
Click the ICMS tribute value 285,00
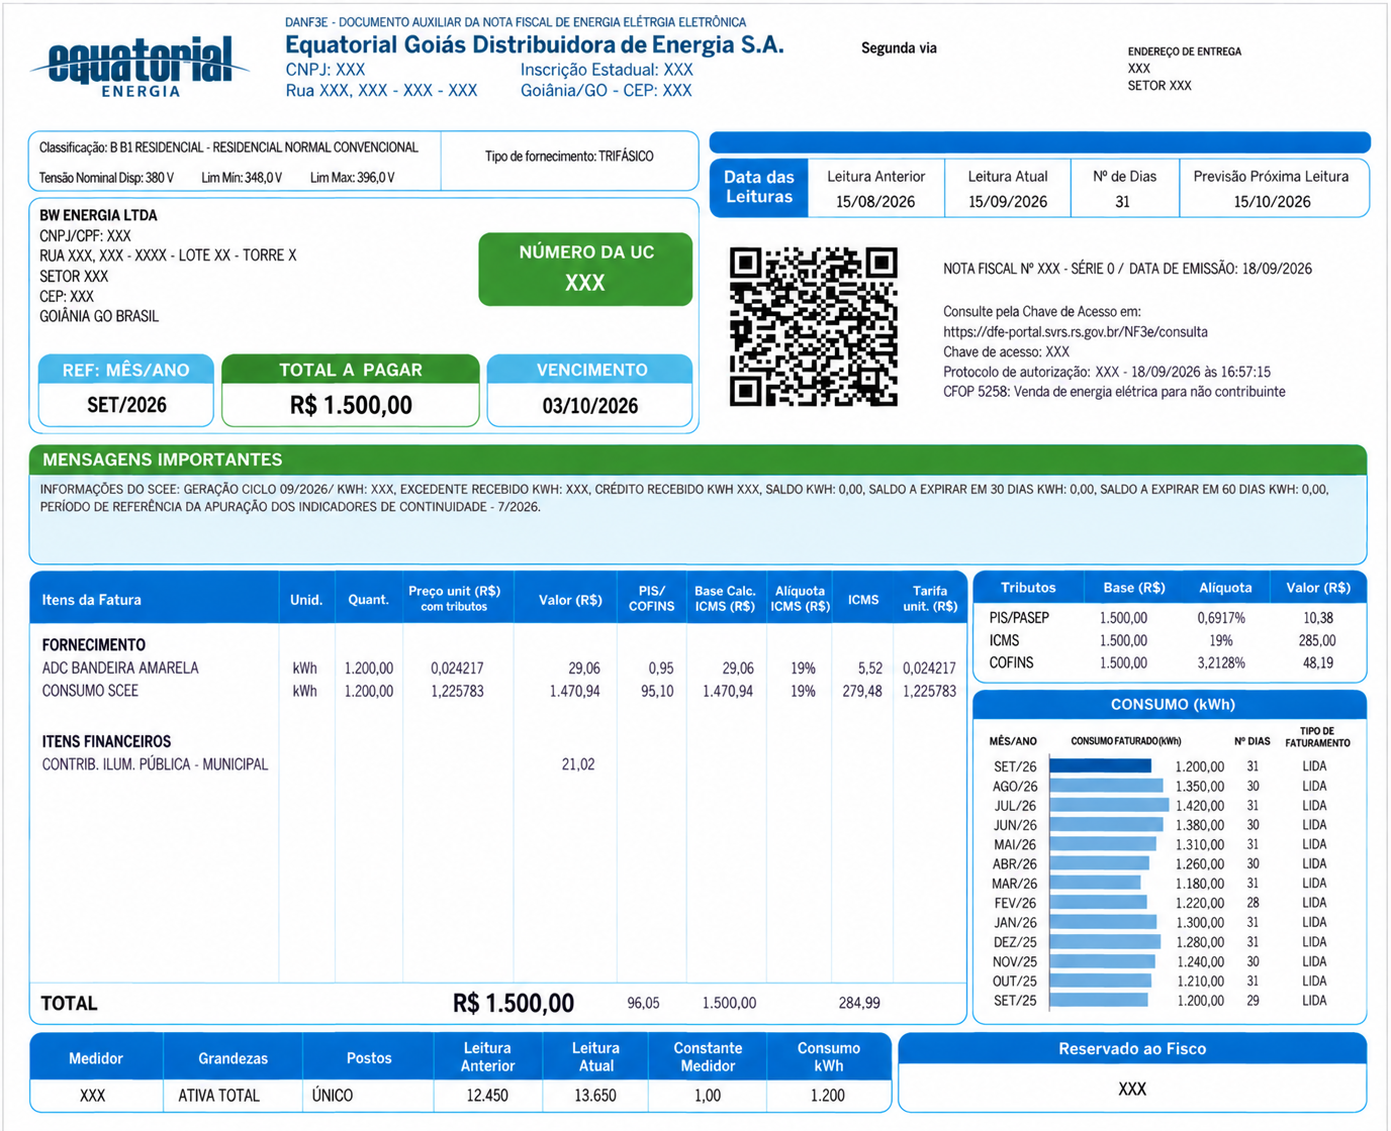coord(1317,641)
